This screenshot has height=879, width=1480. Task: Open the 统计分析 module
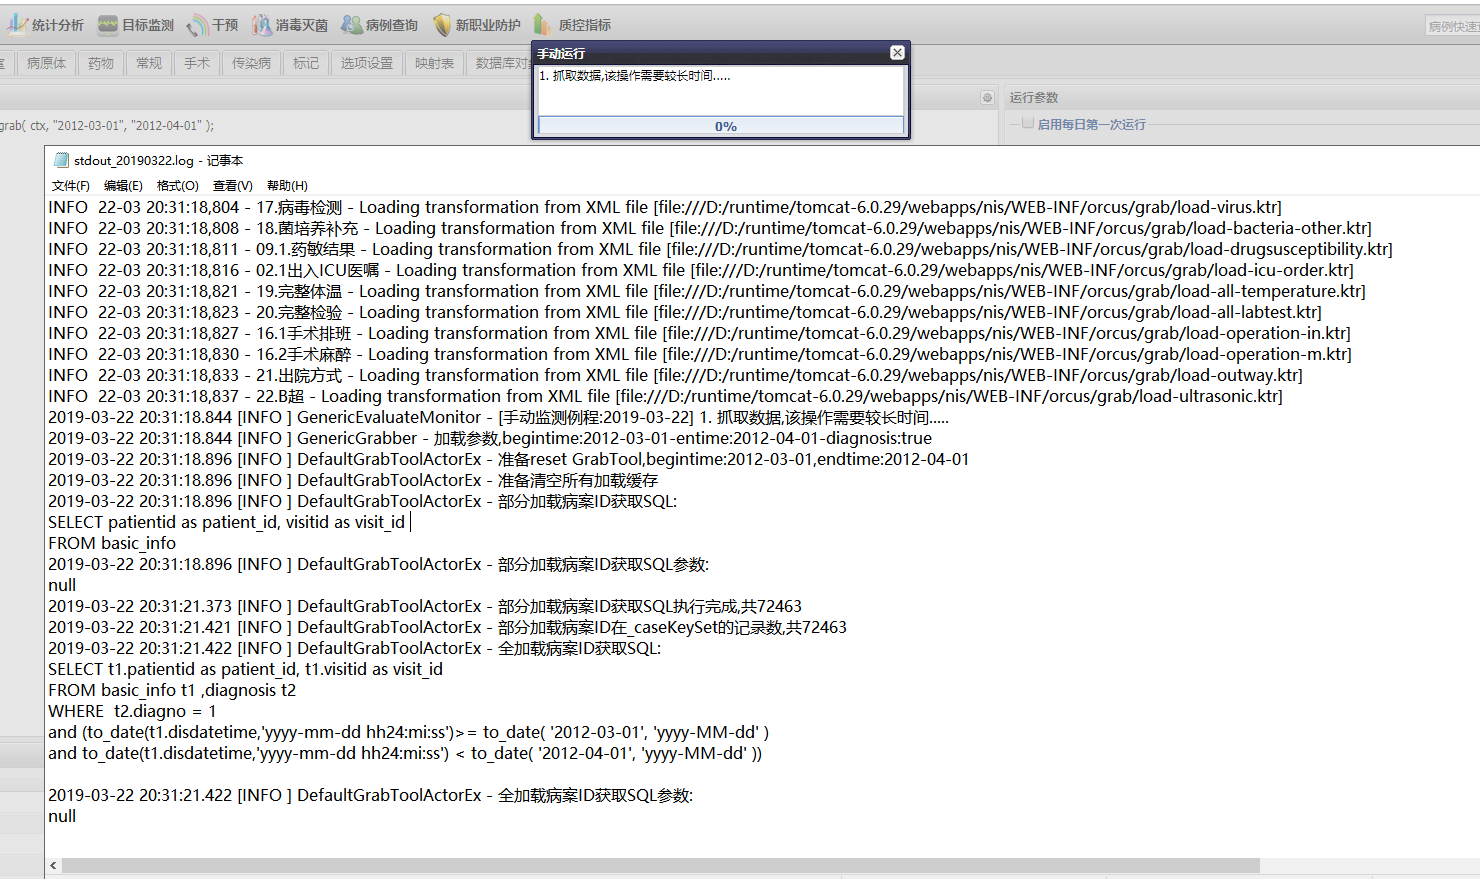click(x=47, y=25)
